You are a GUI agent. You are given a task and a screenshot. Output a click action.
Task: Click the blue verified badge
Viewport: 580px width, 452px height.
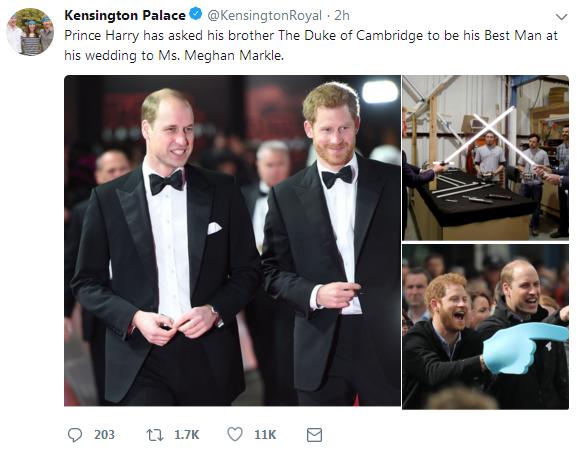[196, 15]
